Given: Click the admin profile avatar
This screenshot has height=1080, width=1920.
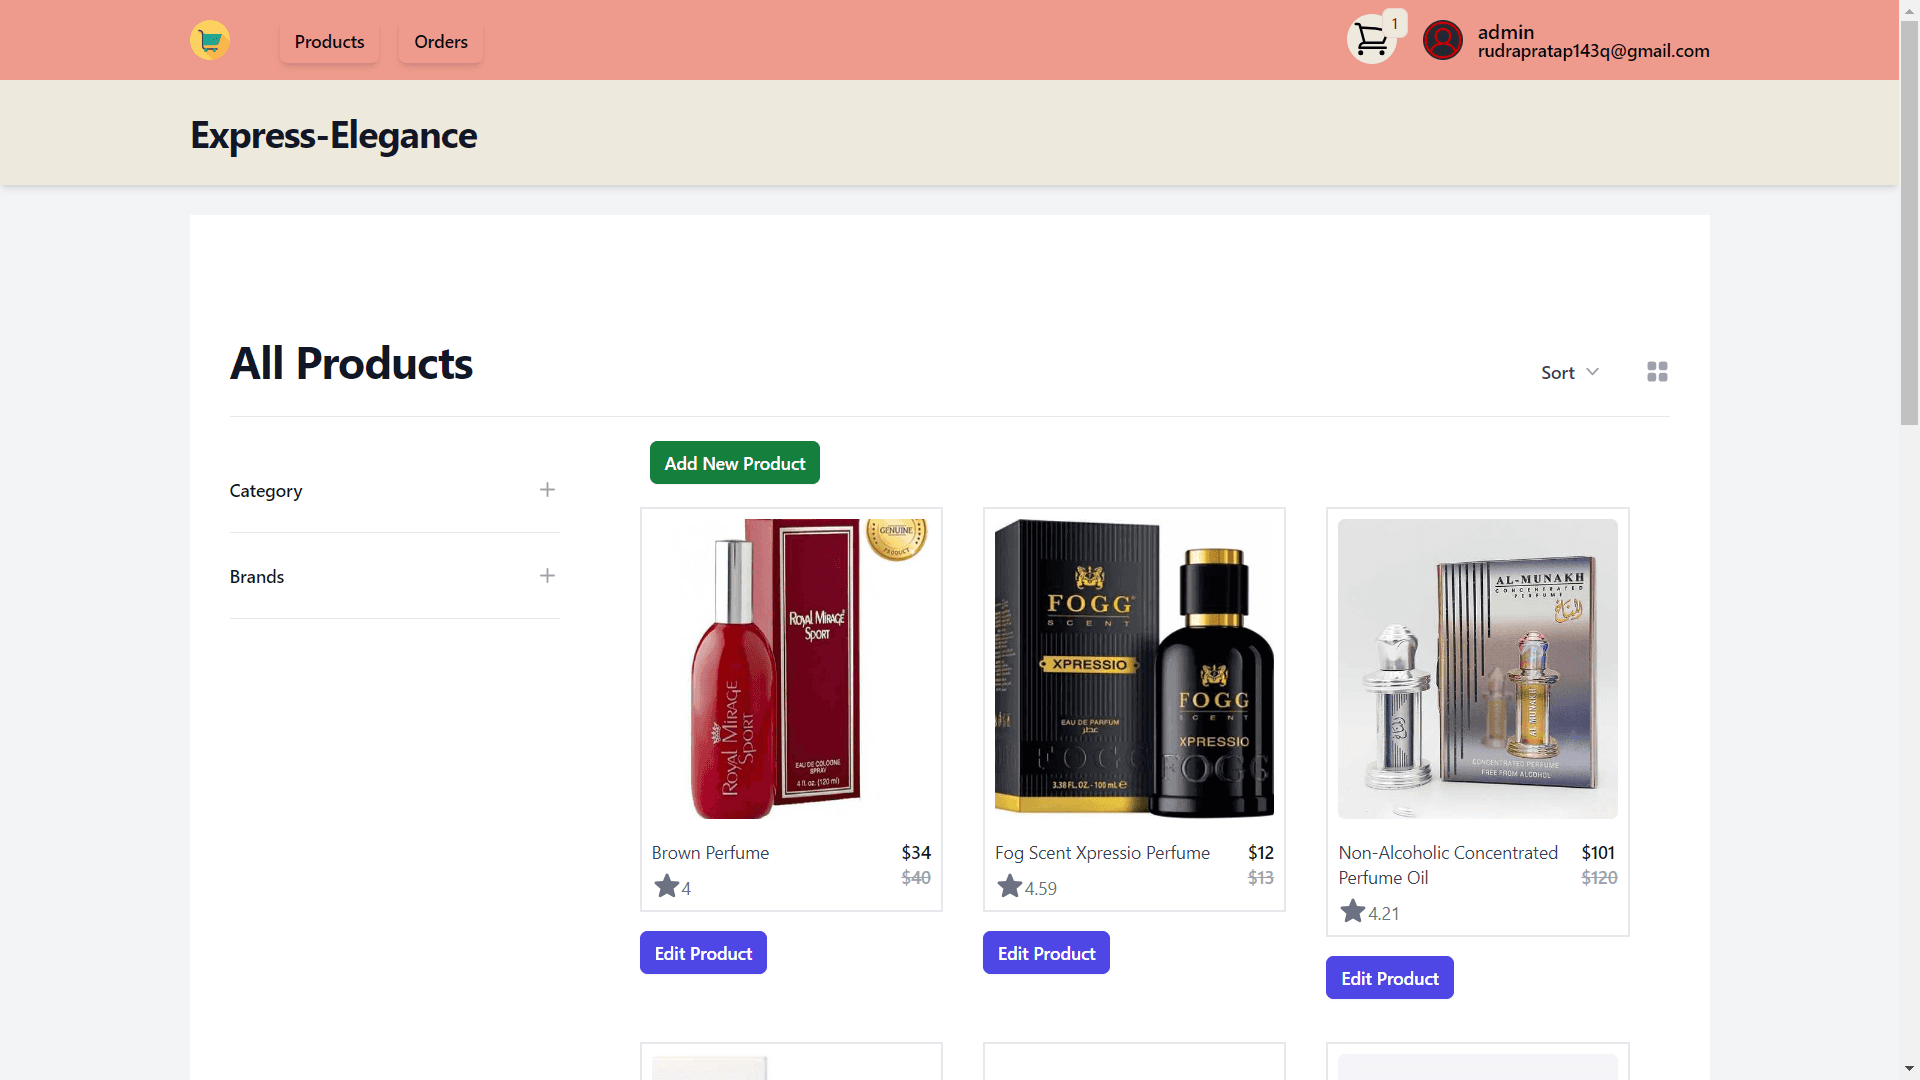Looking at the screenshot, I should [x=1443, y=41].
